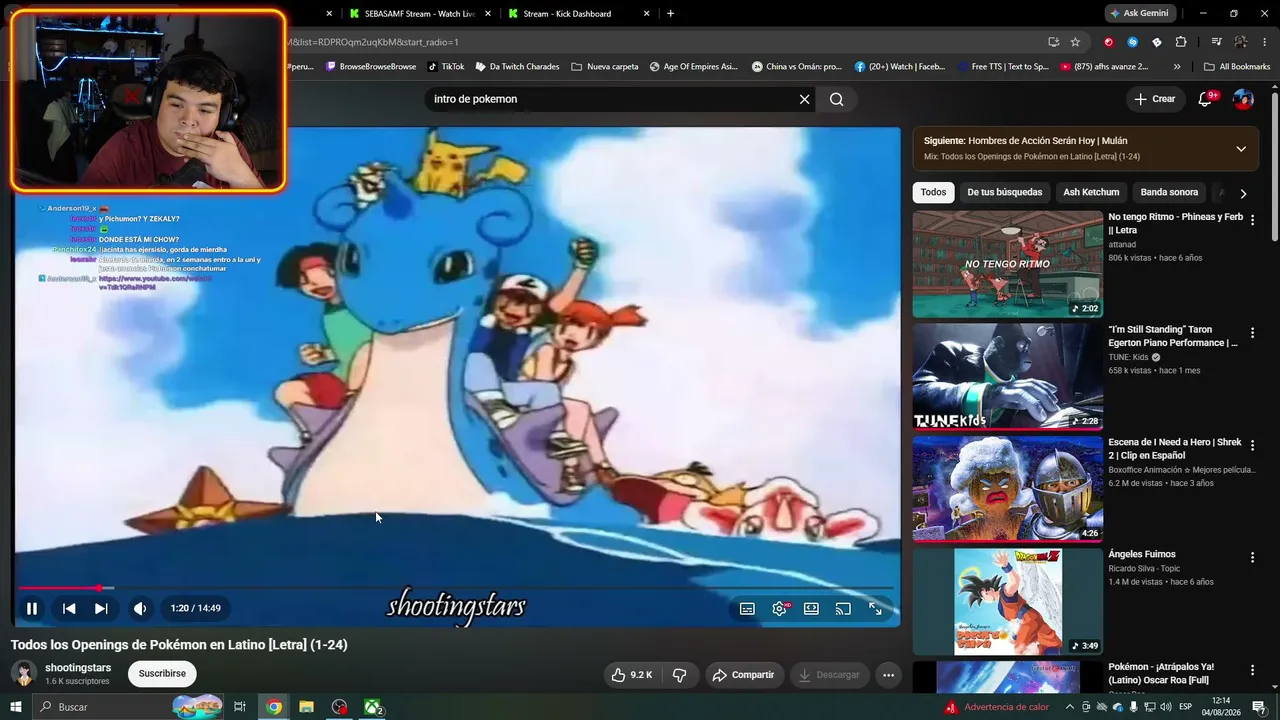Show hidden system tray icons
Image resolution: width=1280 pixels, height=720 pixels.
point(1069,707)
